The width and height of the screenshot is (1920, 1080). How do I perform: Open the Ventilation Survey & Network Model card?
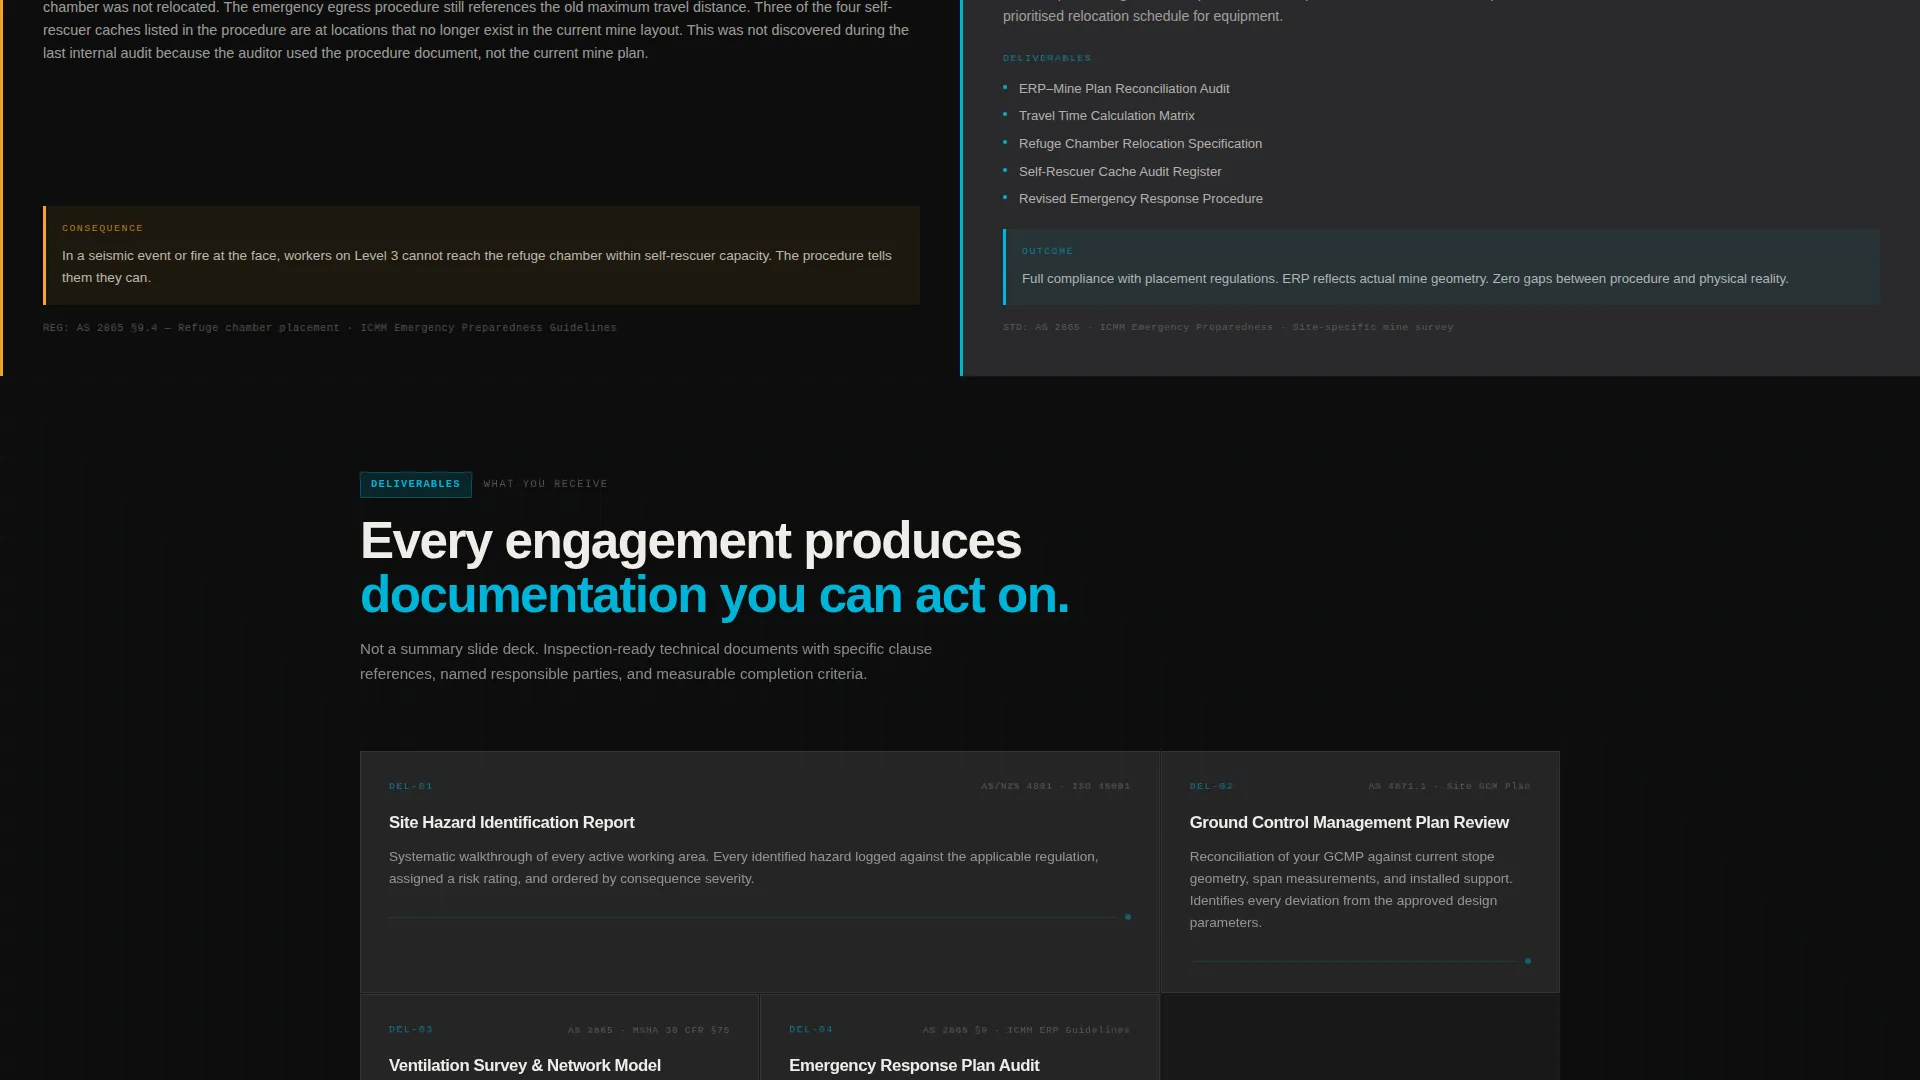(559, 1037)
